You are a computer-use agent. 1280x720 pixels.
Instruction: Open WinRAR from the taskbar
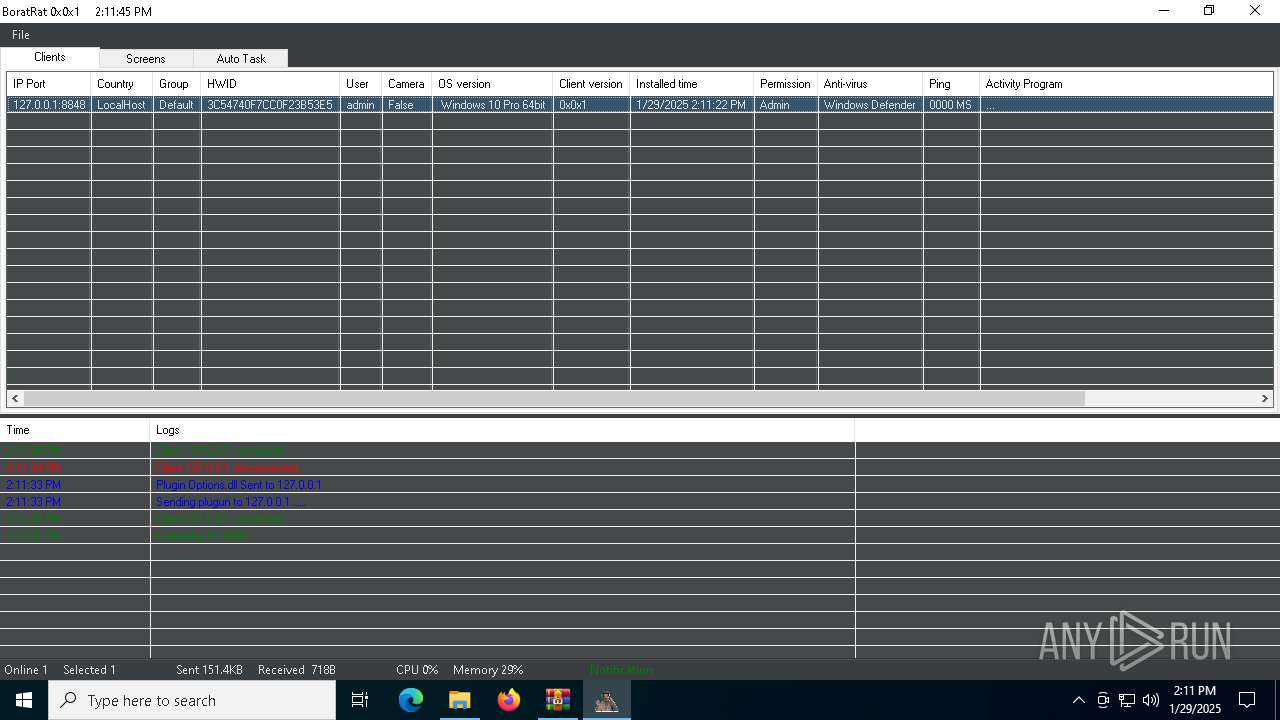click(558, 700)
